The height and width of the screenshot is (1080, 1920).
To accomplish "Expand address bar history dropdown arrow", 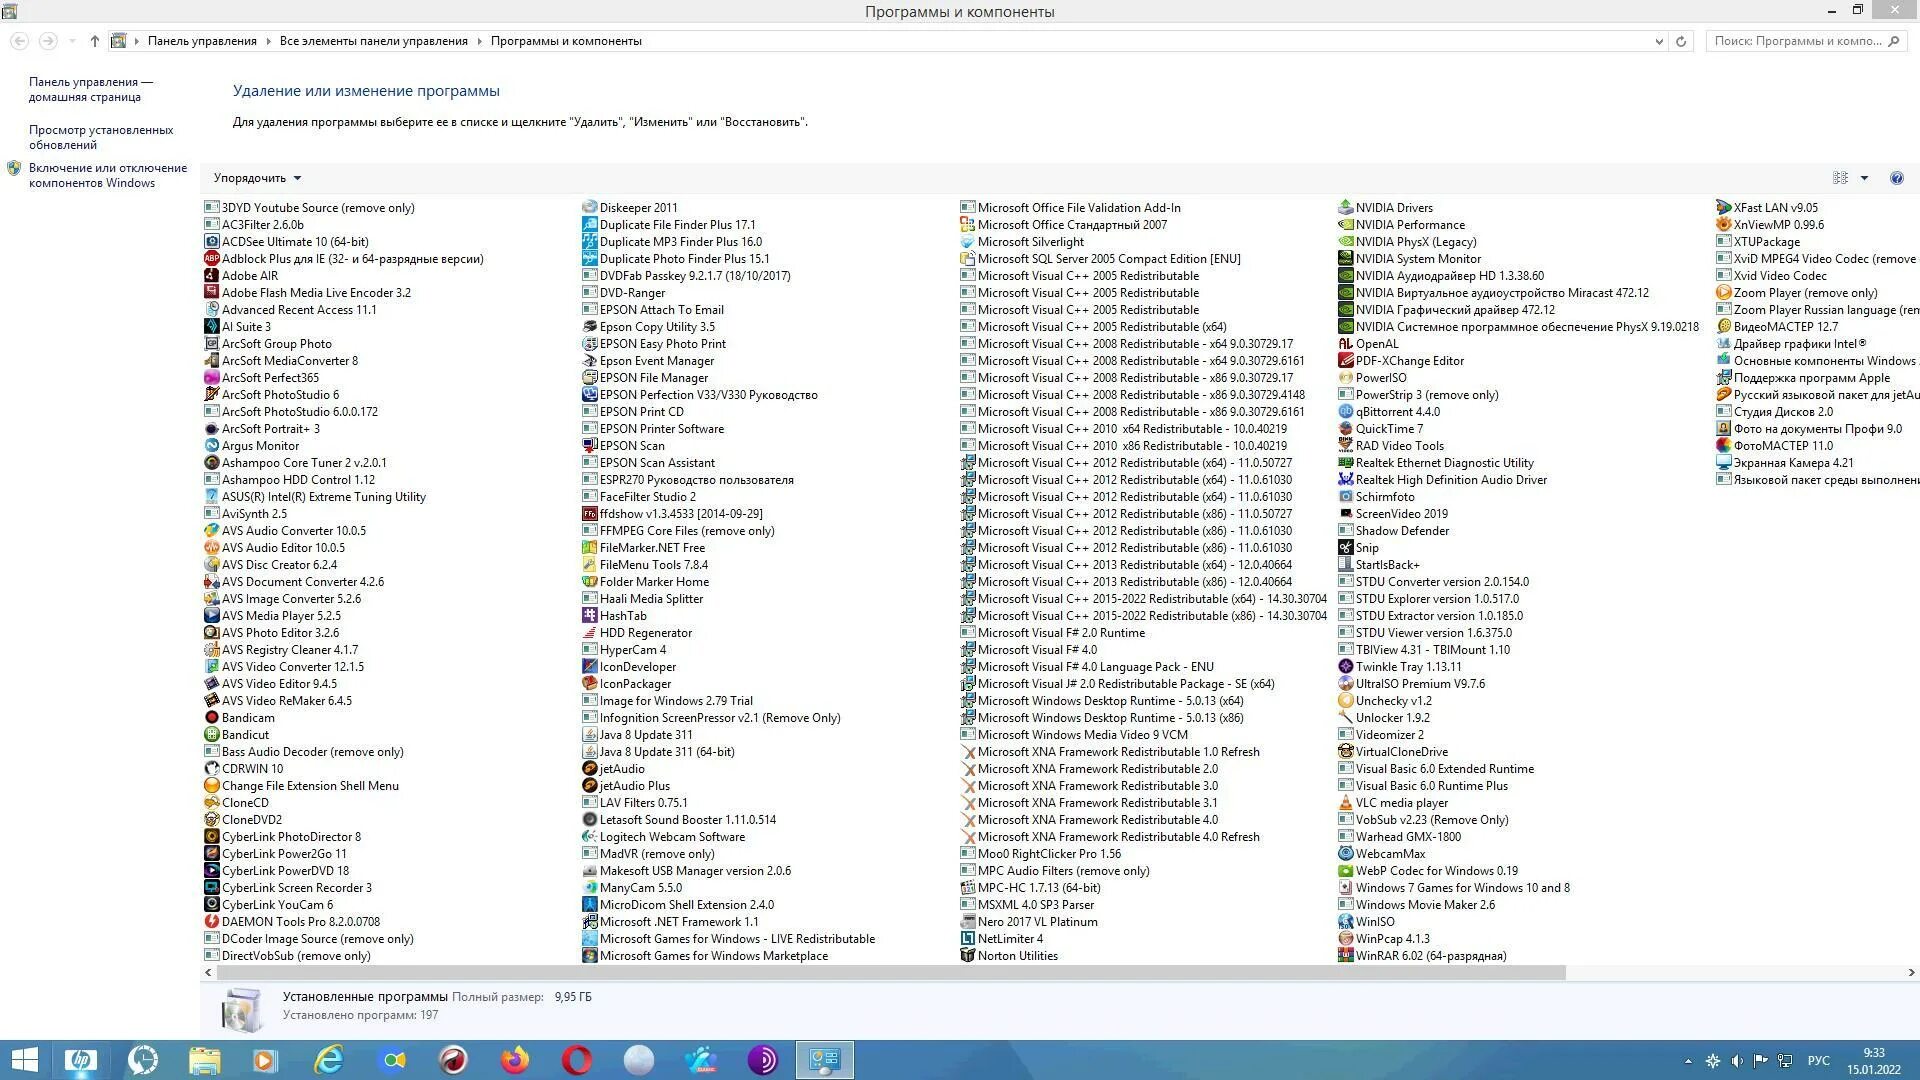I will [x=1659, y=41].
